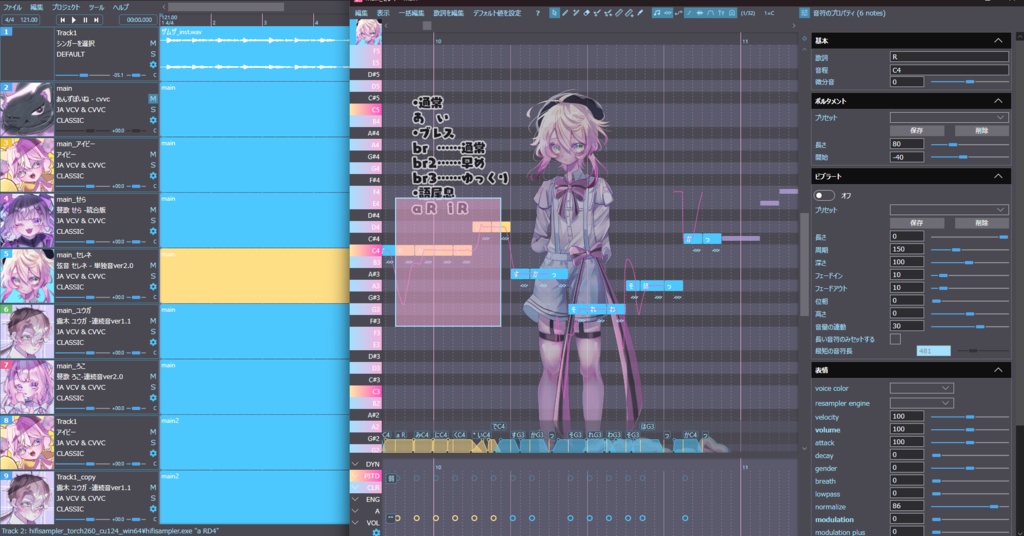Screen dimensions: 1024x536
Task: Jump playback to the end
Action: (96, 20)
